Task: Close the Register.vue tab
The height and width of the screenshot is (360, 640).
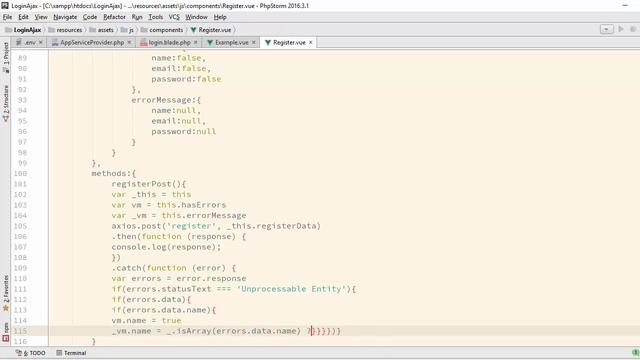Action: point(311,42)
